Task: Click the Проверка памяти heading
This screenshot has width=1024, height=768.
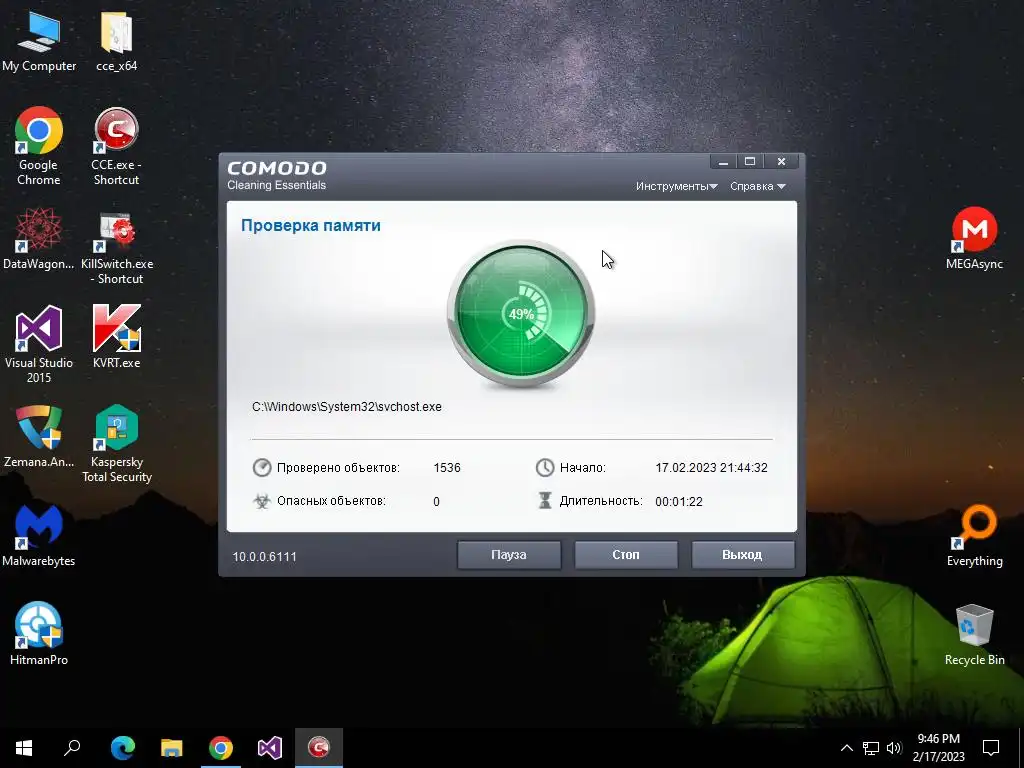Action: point(311,225)
